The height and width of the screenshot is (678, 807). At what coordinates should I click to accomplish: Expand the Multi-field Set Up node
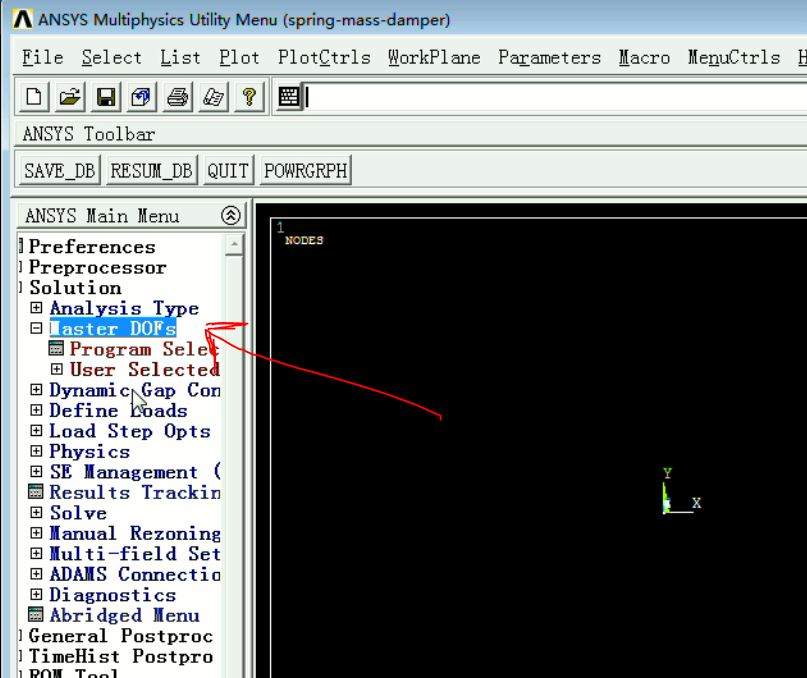click(x=36, y=553)
